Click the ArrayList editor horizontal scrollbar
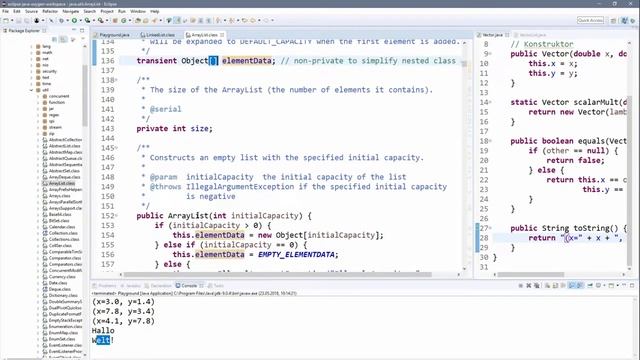This screenshot has height=360, width=640. [278, 275]
